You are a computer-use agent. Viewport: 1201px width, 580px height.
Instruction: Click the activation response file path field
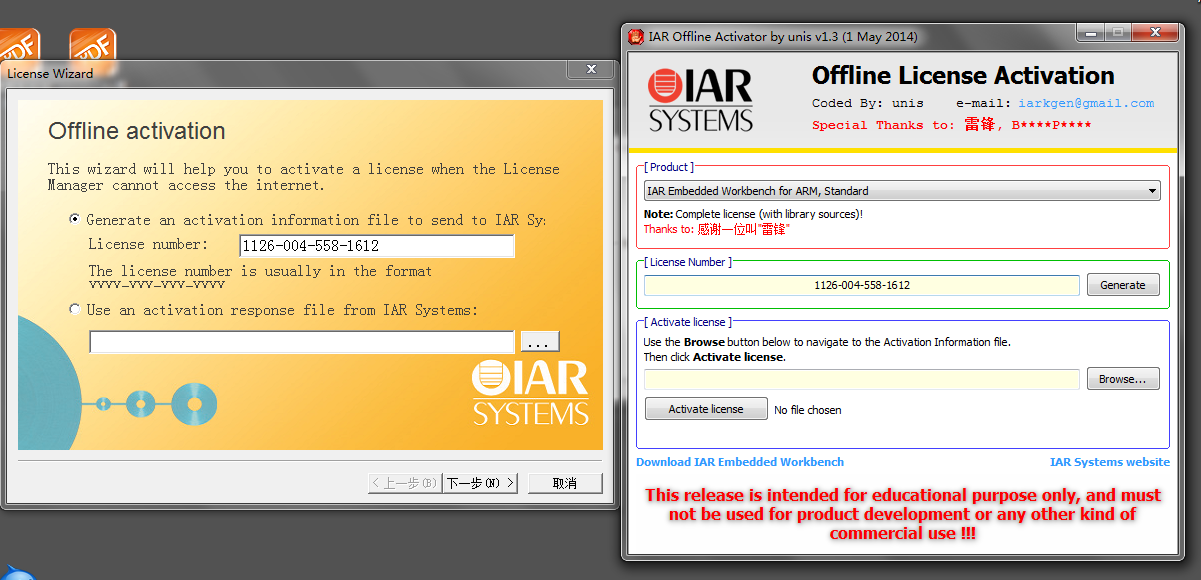(x=301, y=342)
